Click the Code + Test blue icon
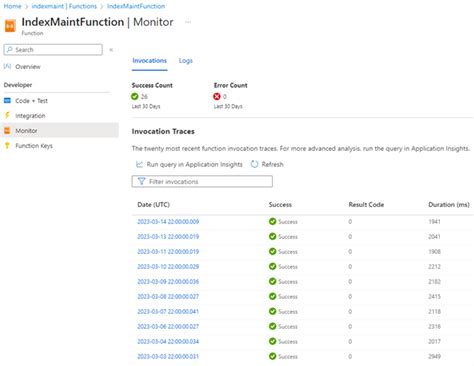The height and width of the screenshot is (366, 474). click(x=7, y=100)
